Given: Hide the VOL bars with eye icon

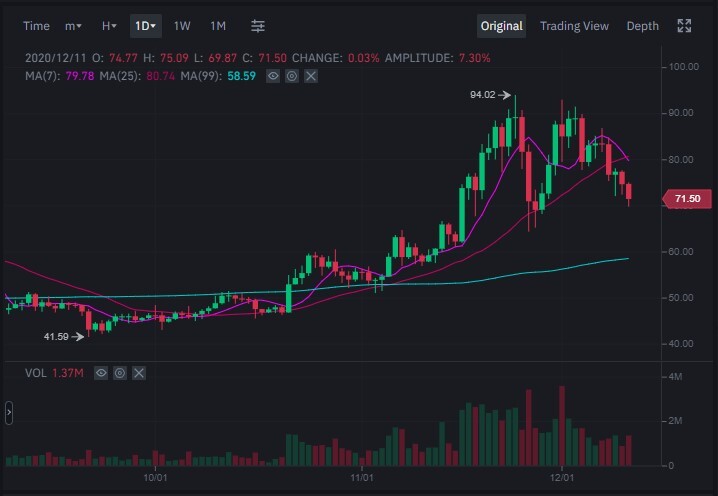Looking at the screenshot, I should pos(101,373).
